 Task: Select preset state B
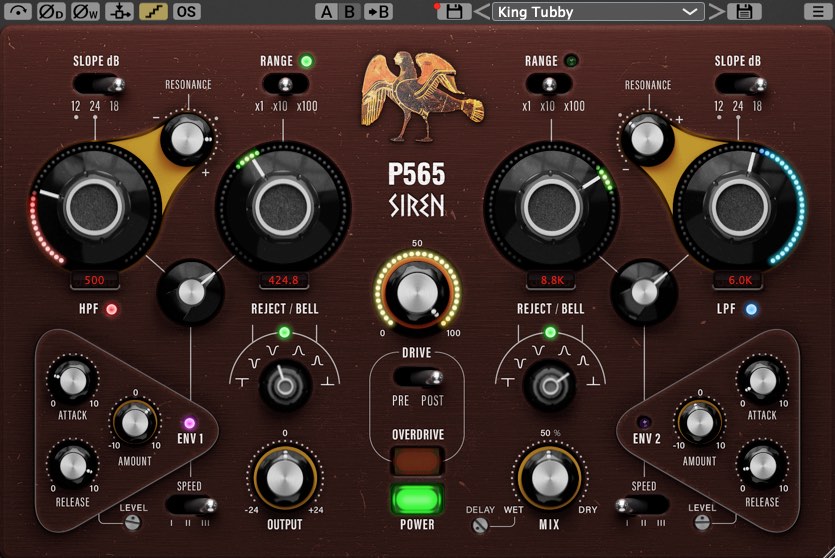349,11
